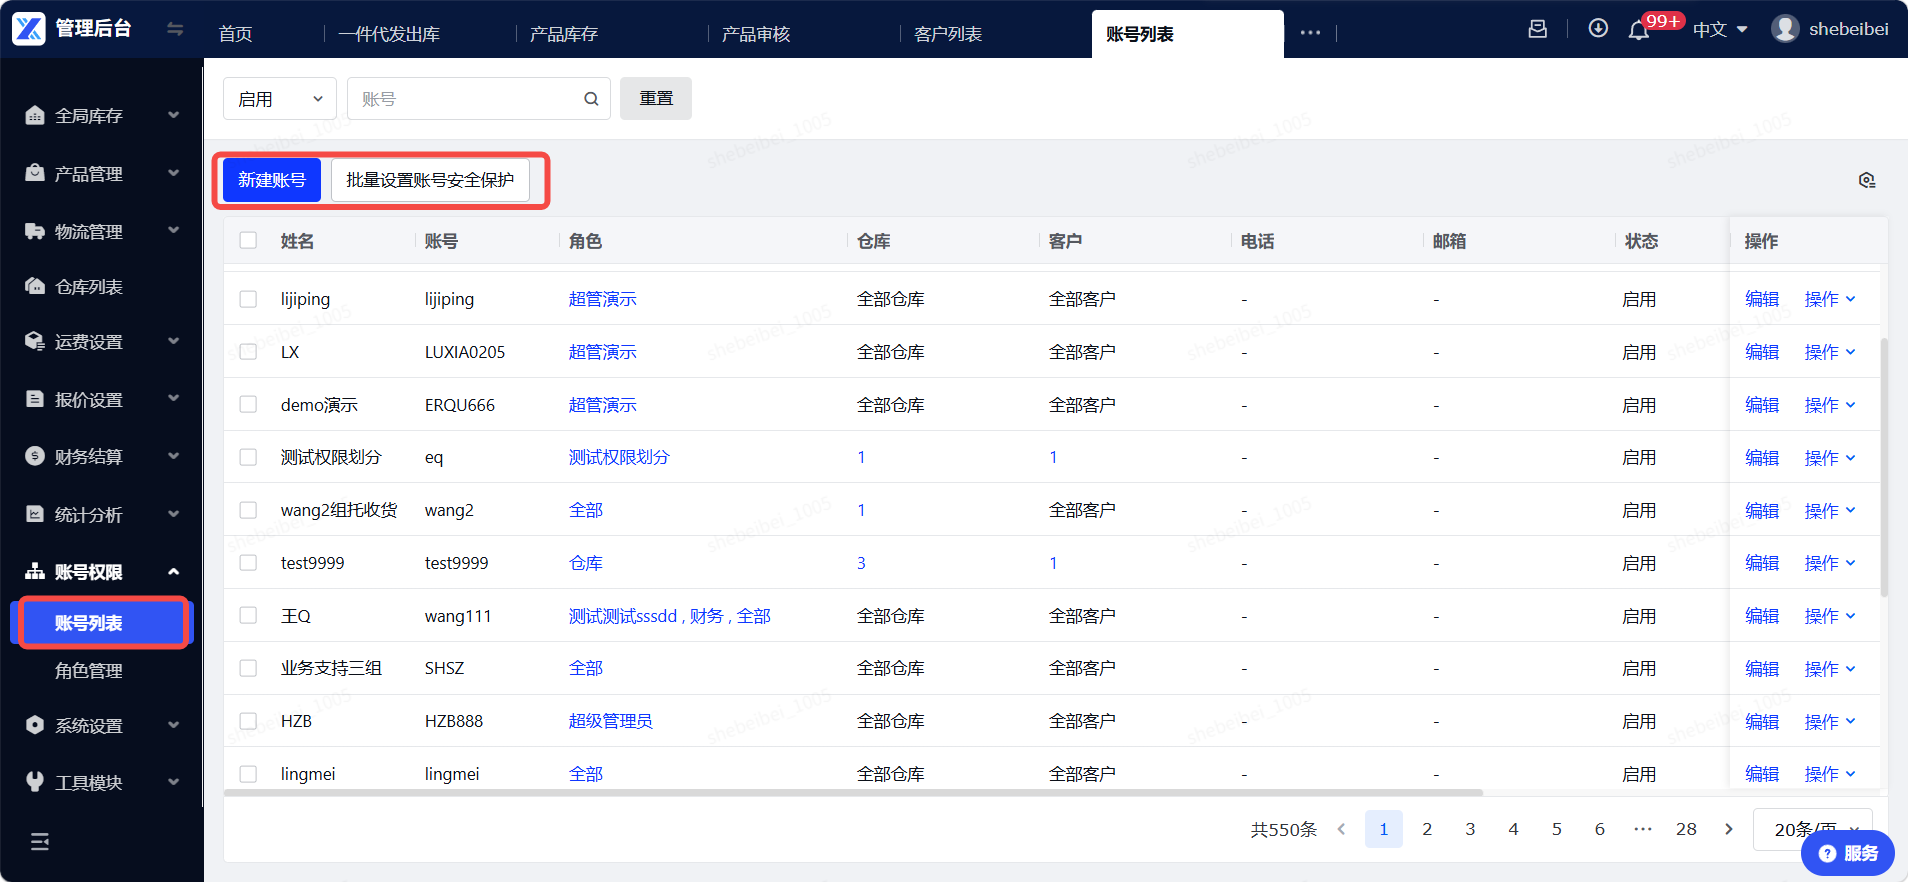This screenshot has width=1908, height=882.
Task: Collapse the 账号权限 sidebar menu
Action: coord(174,572)
